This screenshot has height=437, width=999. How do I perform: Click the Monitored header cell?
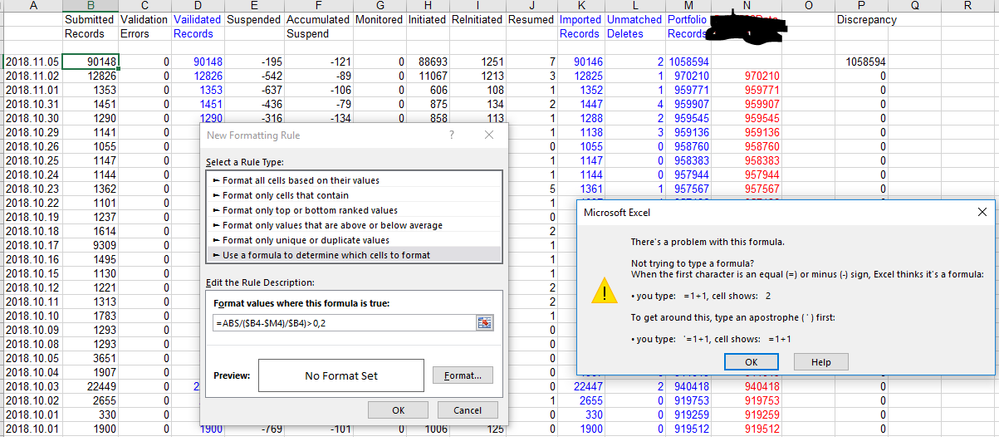379,20
